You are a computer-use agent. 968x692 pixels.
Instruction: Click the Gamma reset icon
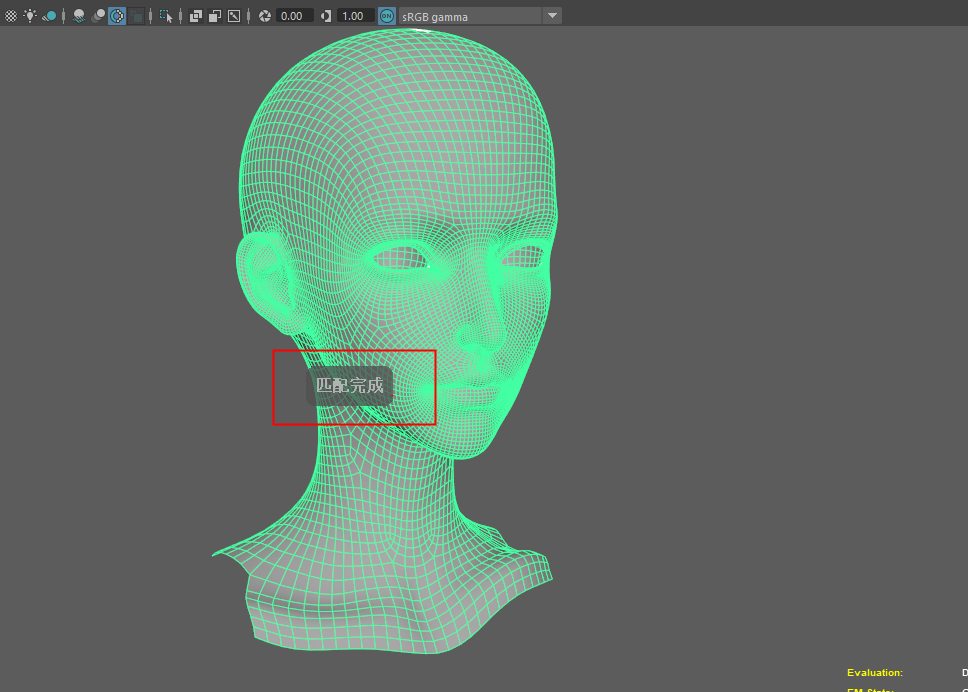[x=326, y=16]
